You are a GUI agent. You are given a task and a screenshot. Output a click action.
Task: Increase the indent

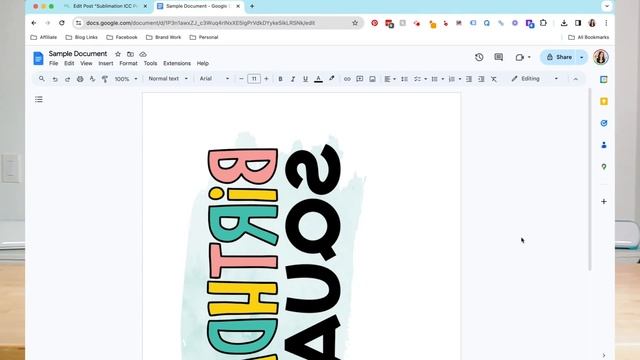click(x=481, y=79)
